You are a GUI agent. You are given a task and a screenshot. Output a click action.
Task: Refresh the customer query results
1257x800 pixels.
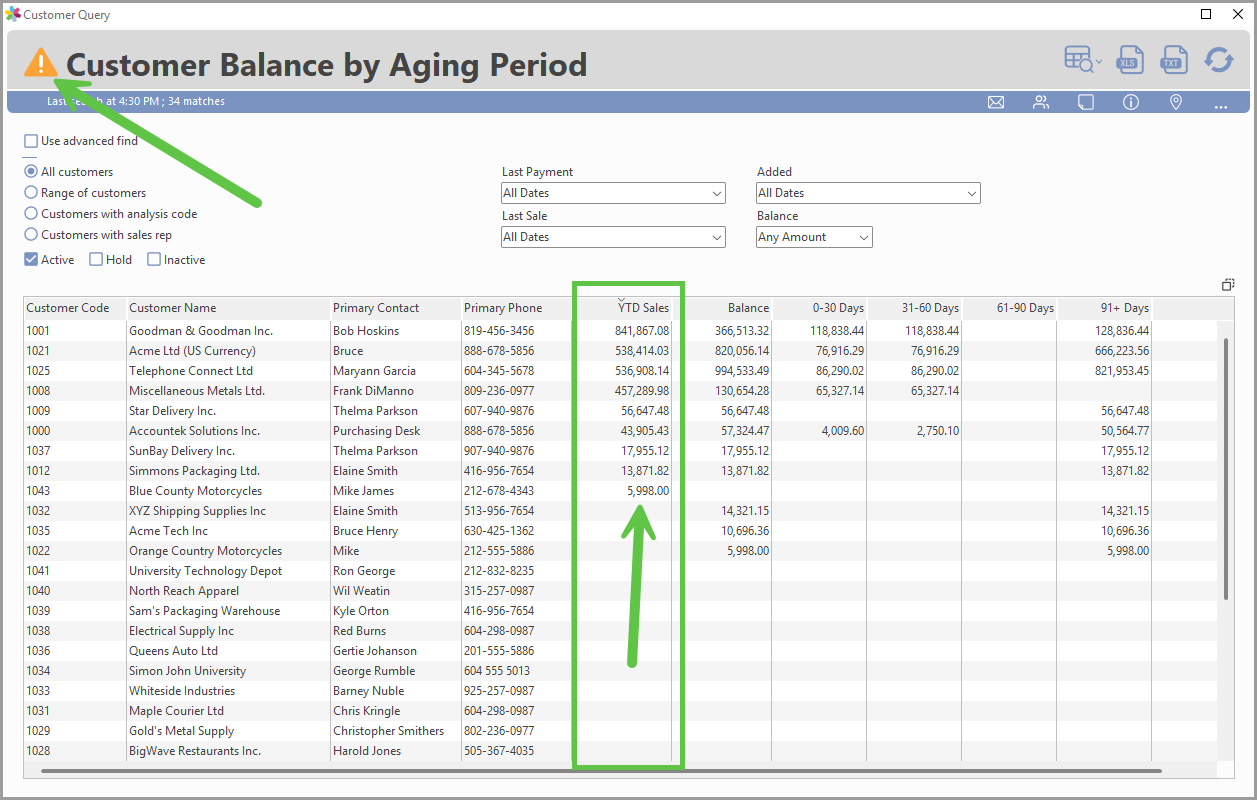(x=1218, y=60)
